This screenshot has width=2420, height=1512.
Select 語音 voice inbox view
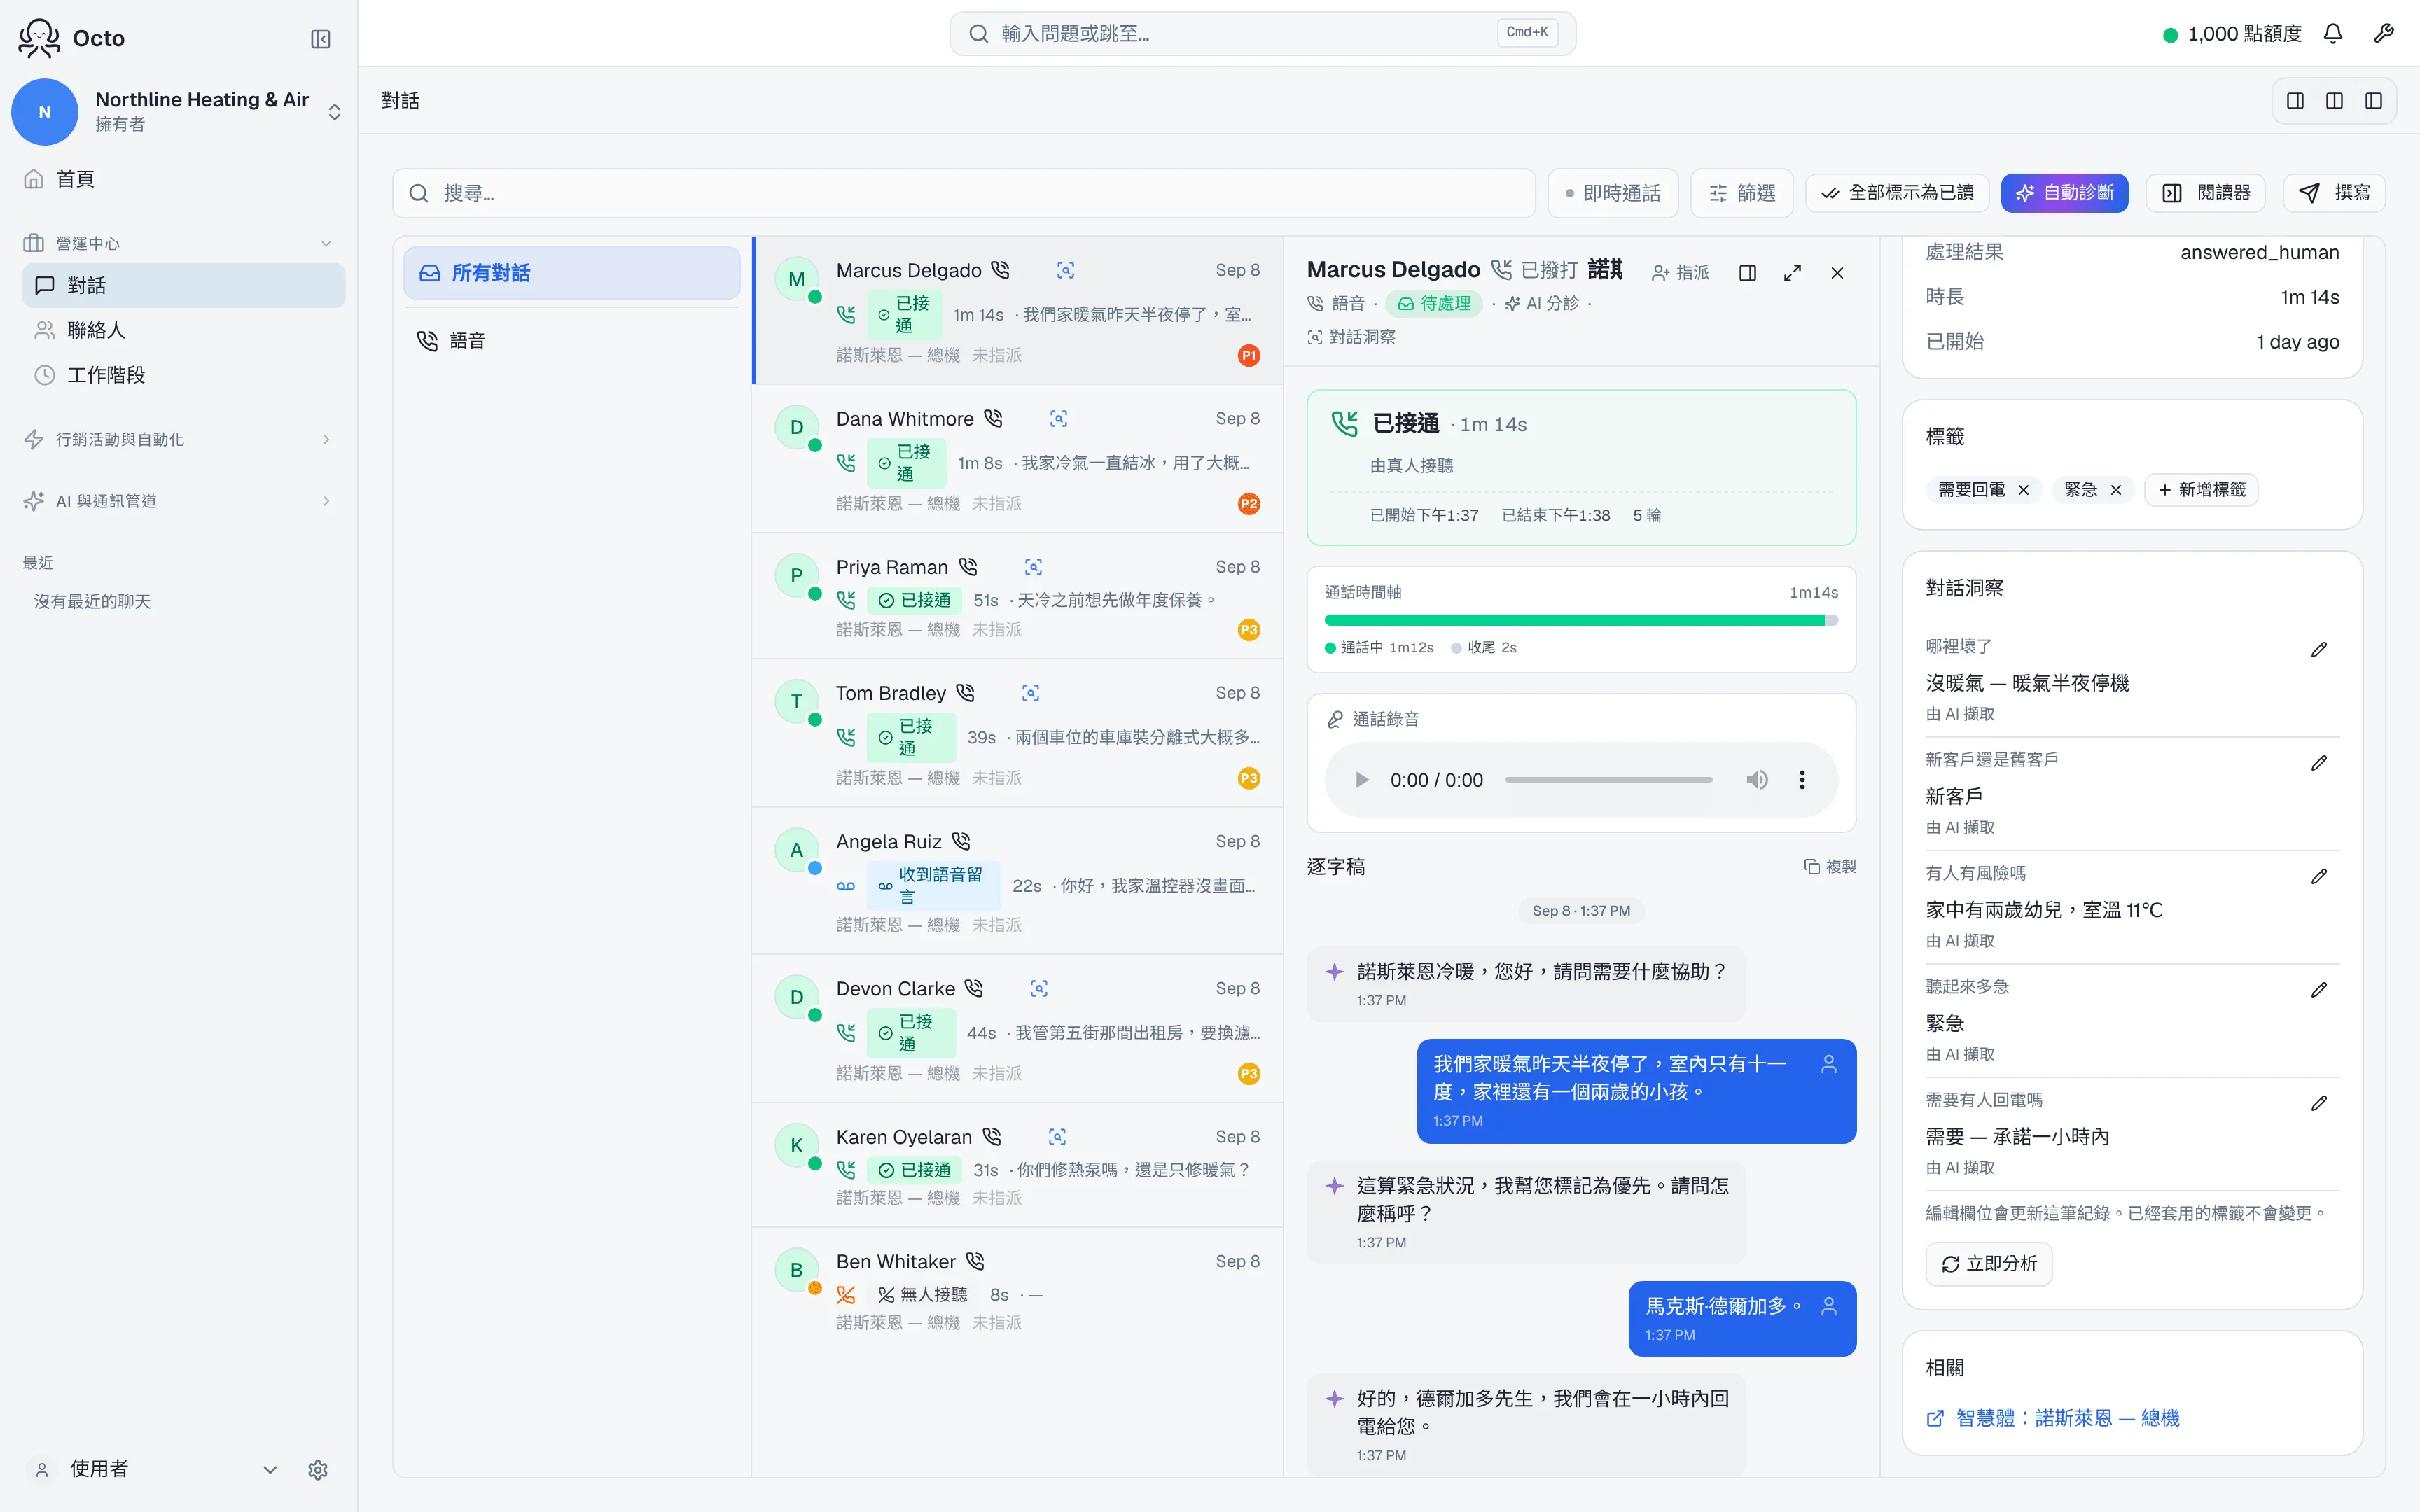pos(572,341)
